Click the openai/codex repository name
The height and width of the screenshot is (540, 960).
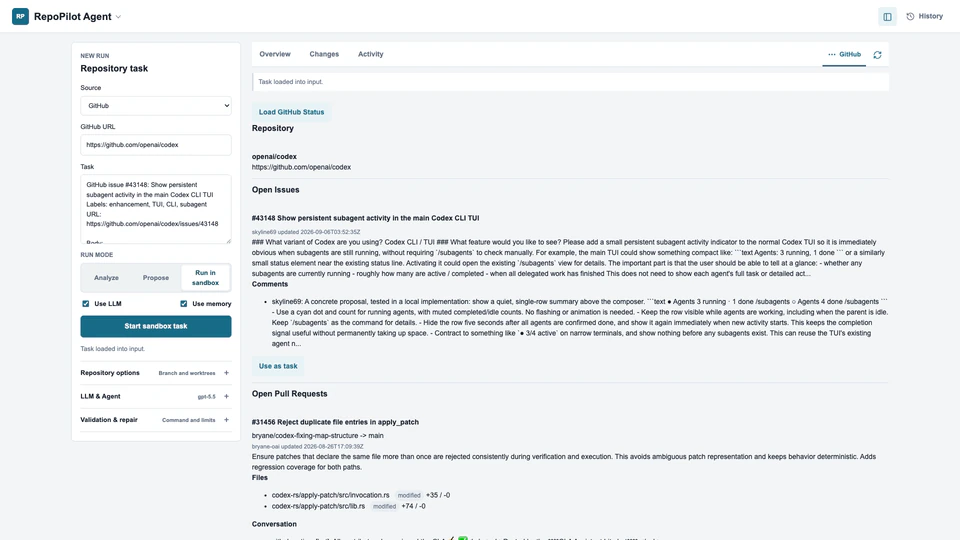(274, 157)
